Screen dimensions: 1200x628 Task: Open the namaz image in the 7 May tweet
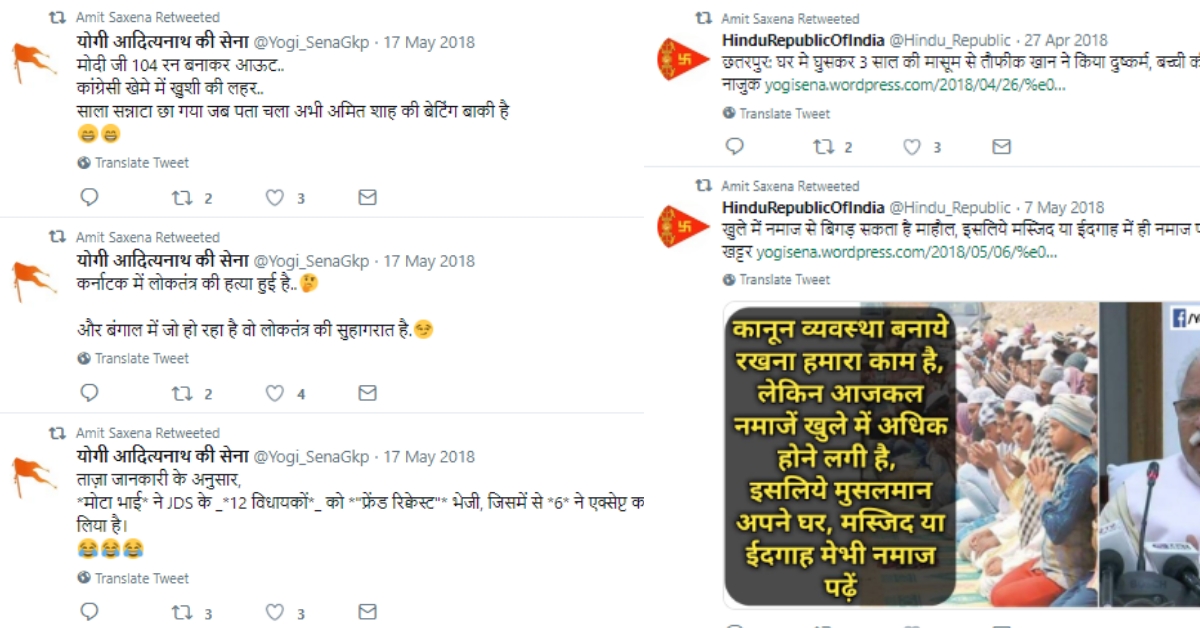click(962, 455)
